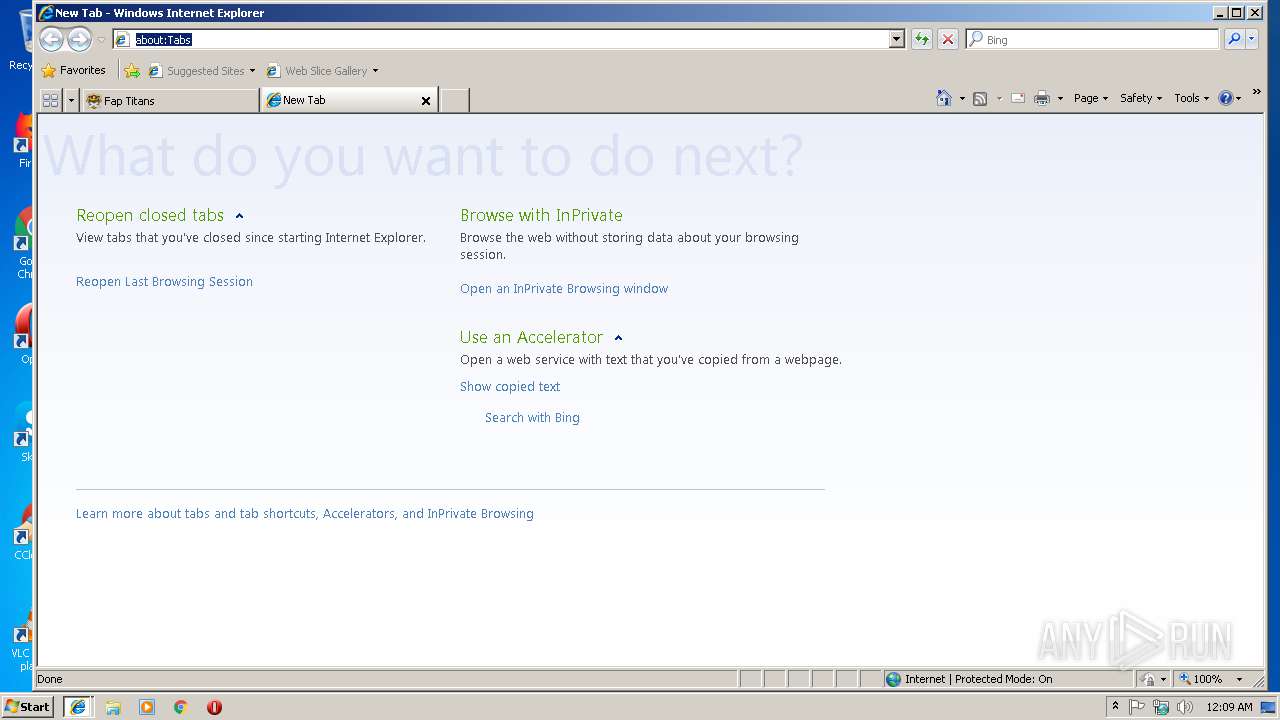Click the Bing search box
1280x720 pixels.
click(x=1092, y=39)
